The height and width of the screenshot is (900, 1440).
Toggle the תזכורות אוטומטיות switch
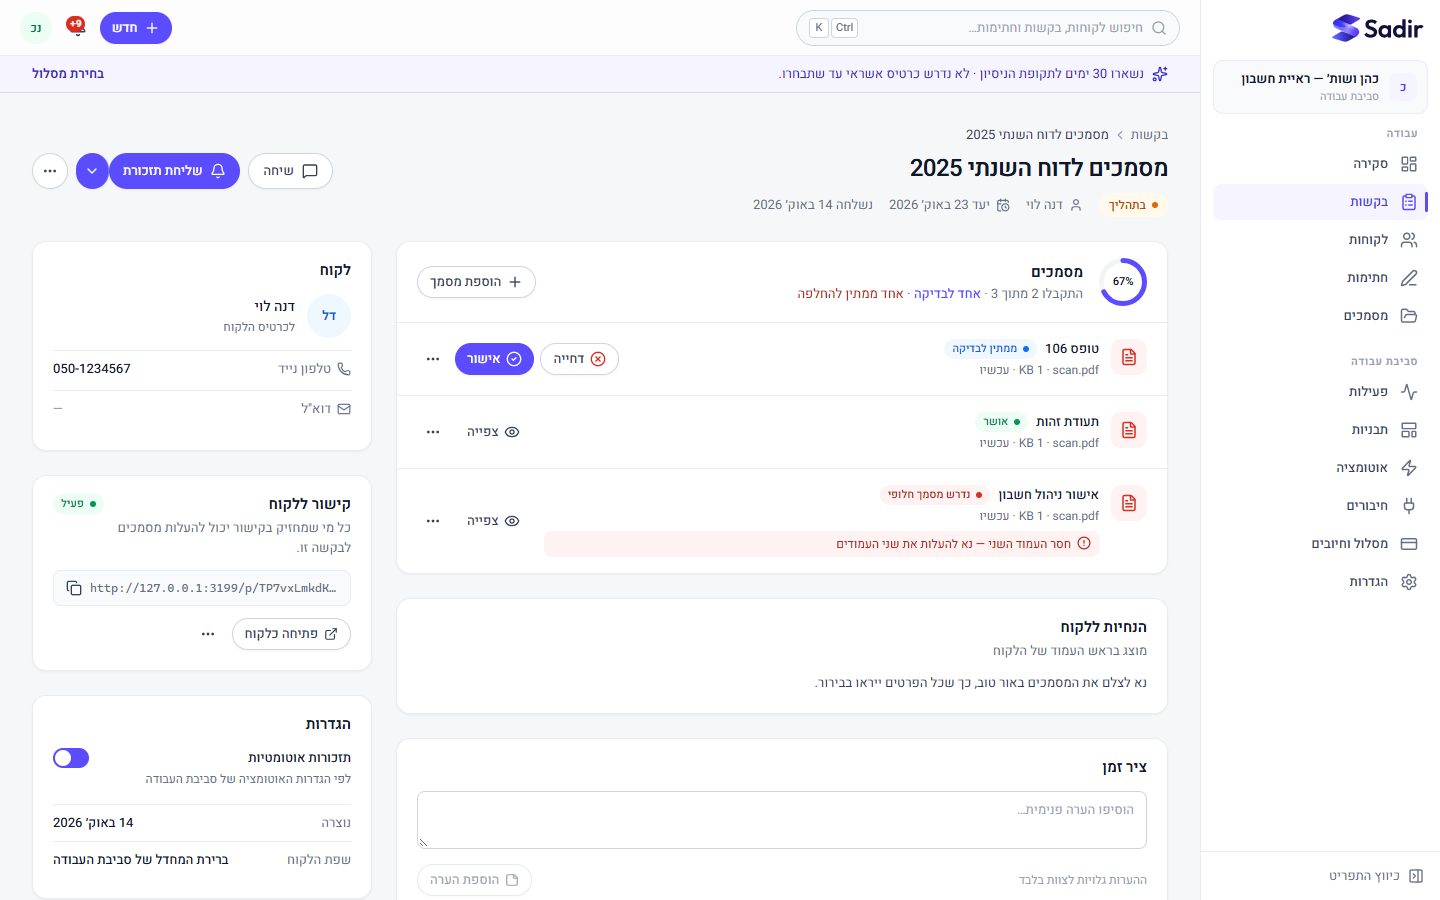point(71,758)
